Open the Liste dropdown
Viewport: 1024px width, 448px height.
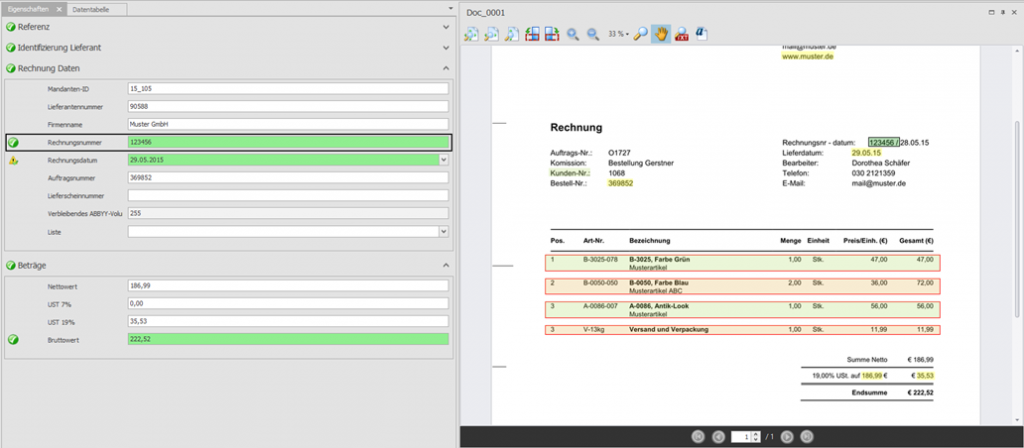tap(444, 231)
